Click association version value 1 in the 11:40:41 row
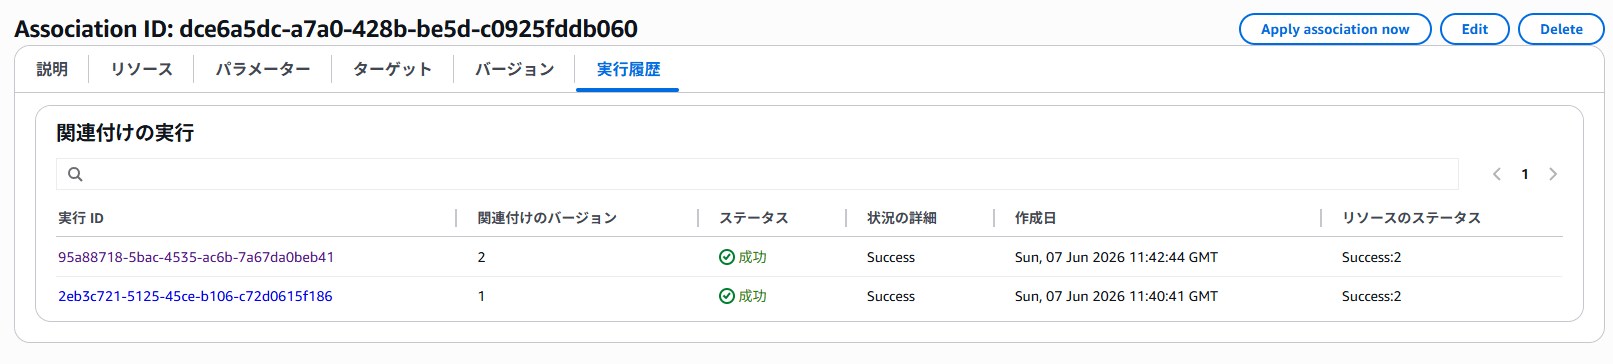 (x=481, y=296)
